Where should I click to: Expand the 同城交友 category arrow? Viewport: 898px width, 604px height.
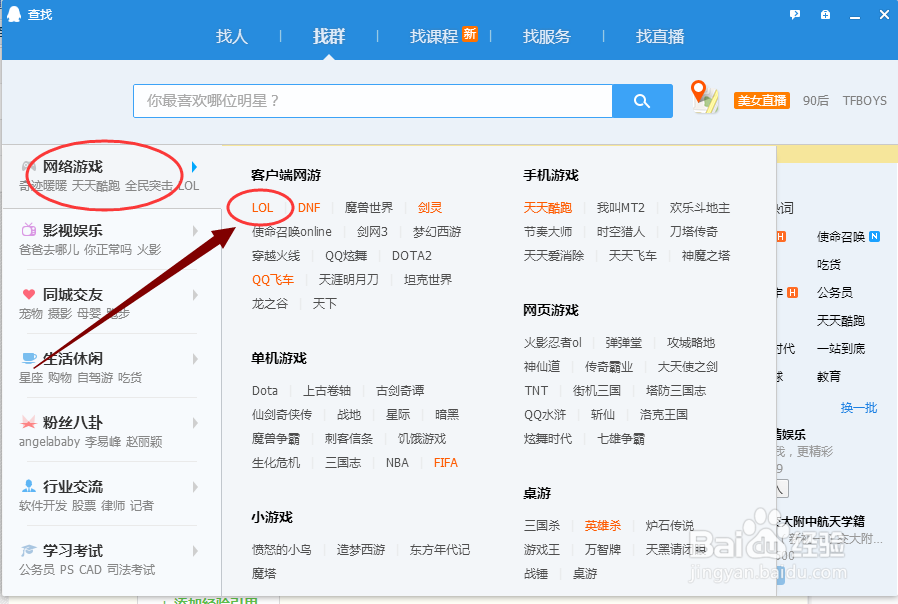[x=195, y=295]
